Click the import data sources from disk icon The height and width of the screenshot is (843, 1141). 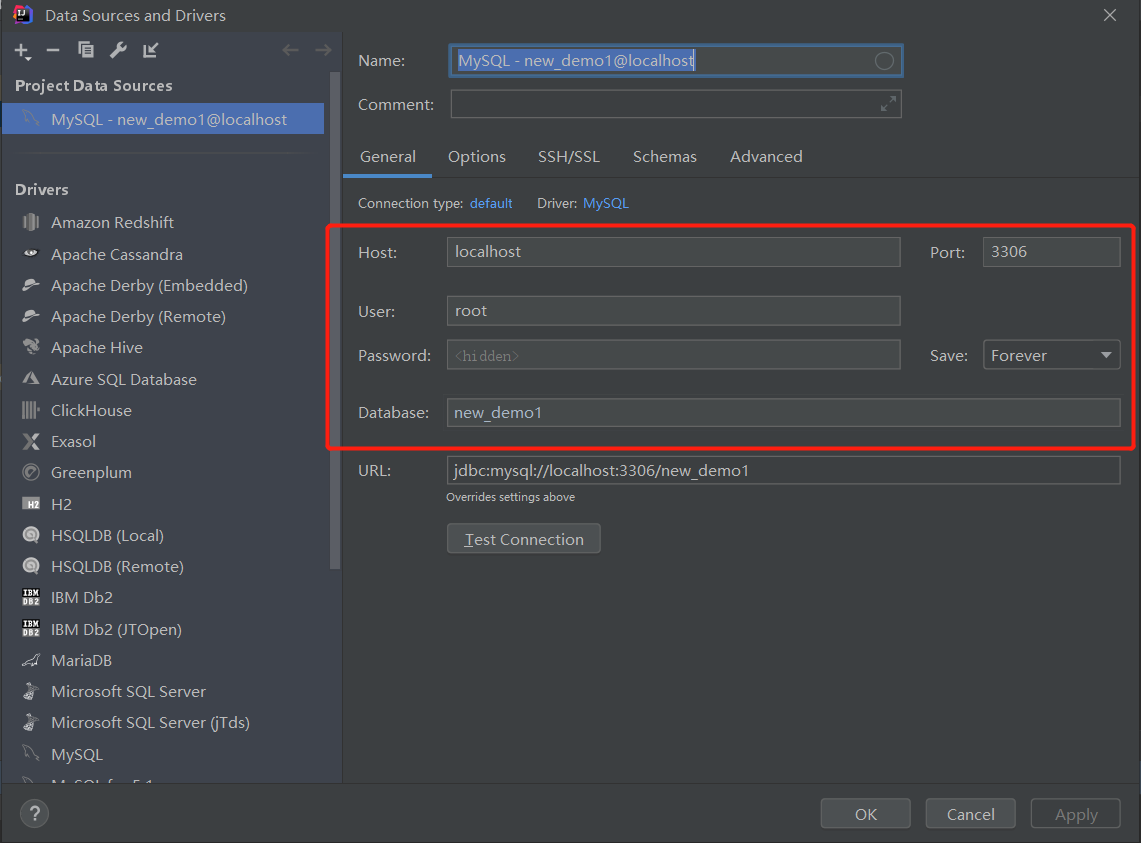[x=148, y=50]
